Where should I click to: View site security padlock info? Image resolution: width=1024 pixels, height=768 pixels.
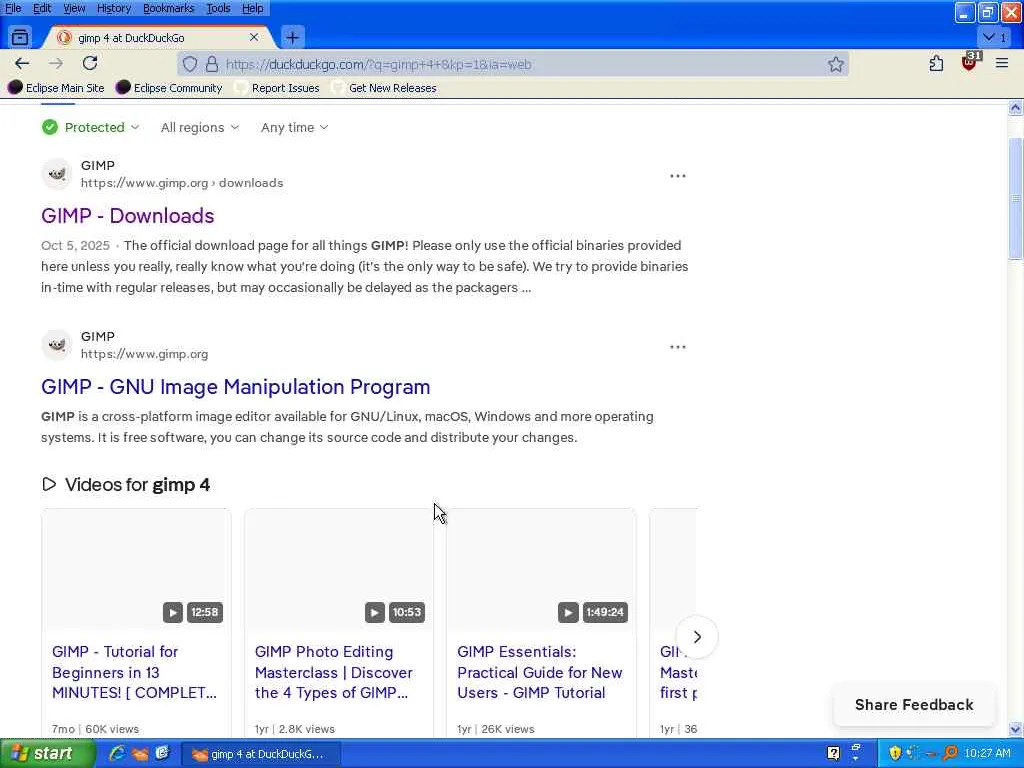212,64
